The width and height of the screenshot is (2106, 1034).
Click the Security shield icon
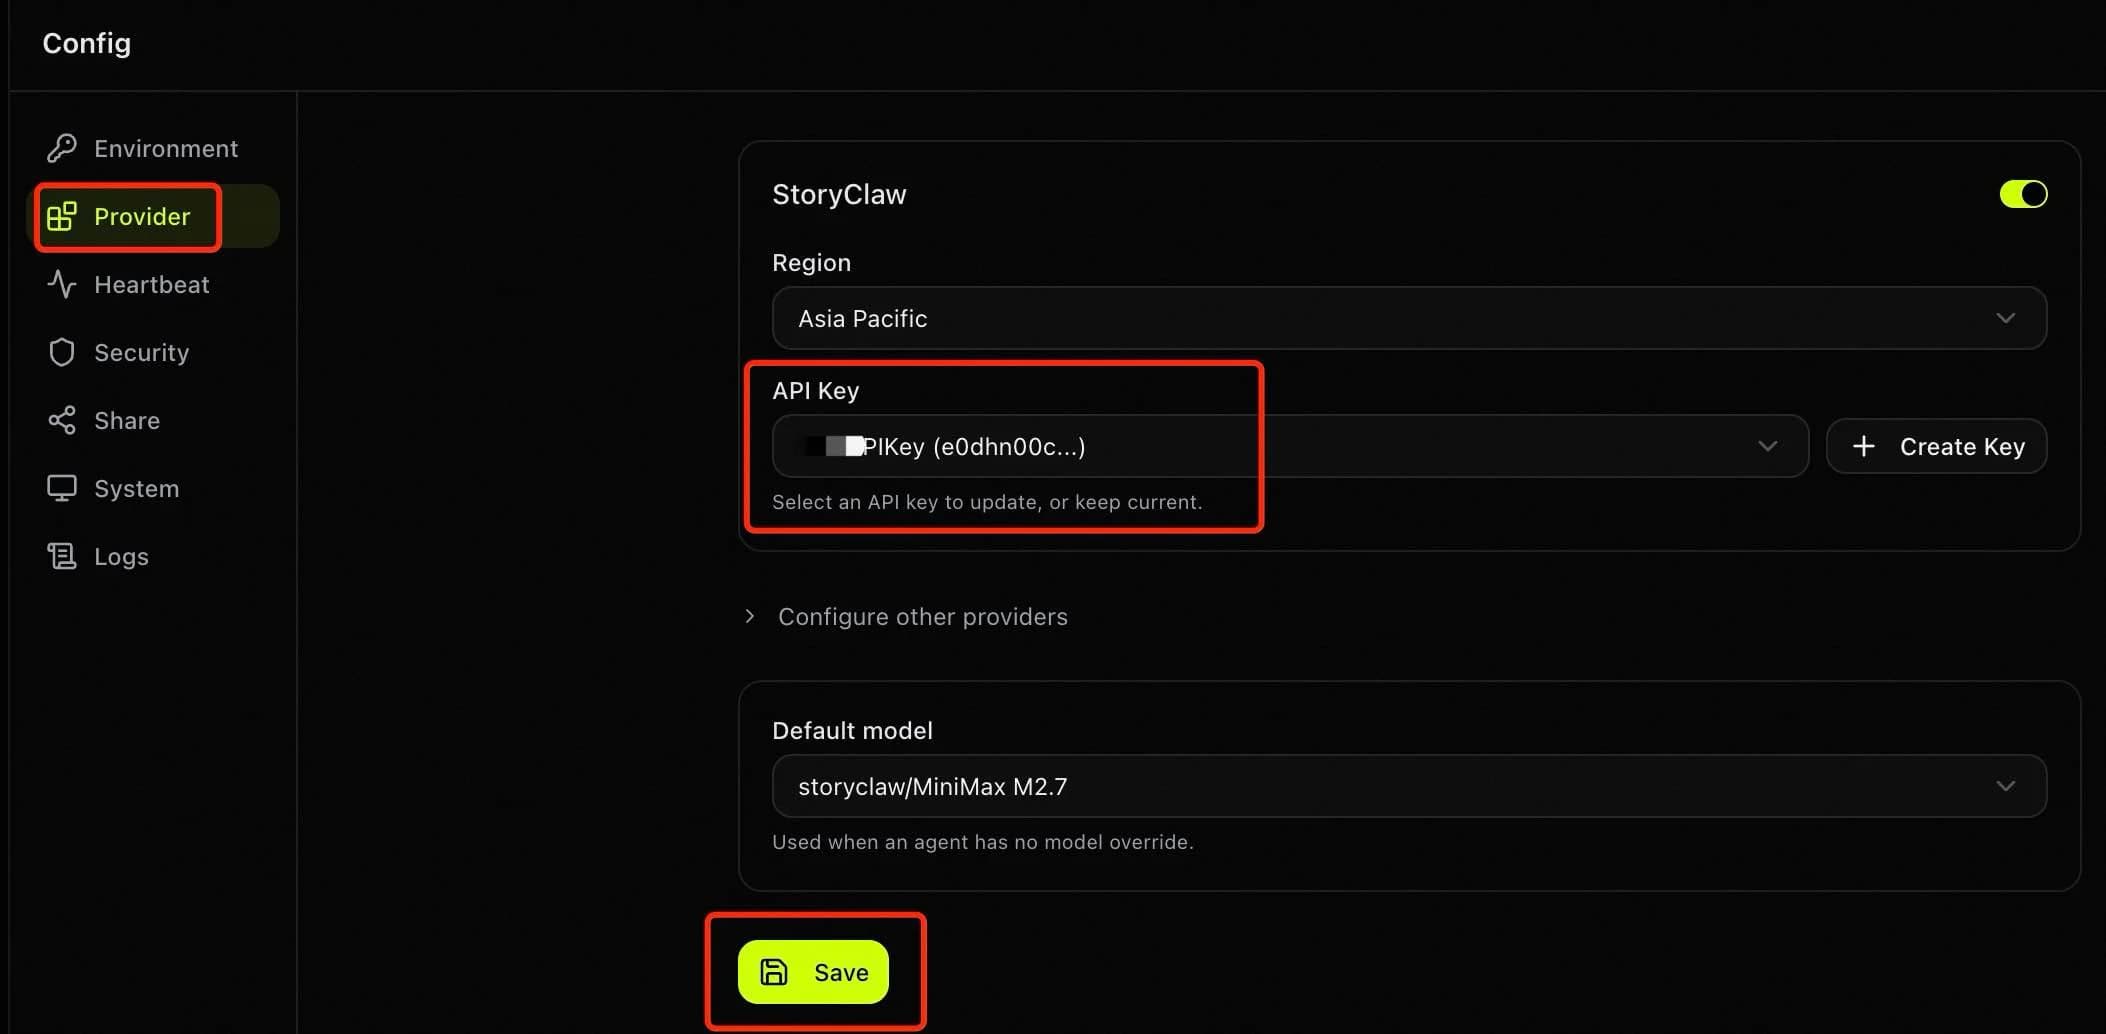tap(62, 352)
